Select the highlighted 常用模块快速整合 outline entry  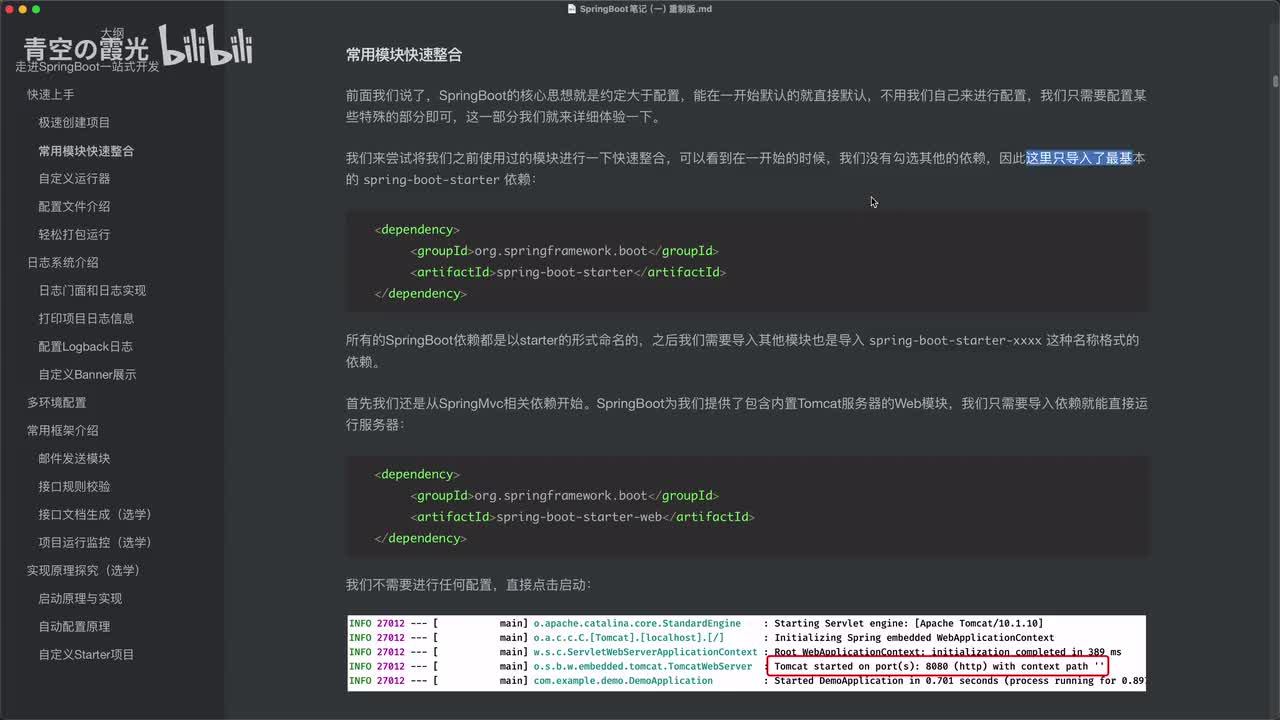[86, 151]
